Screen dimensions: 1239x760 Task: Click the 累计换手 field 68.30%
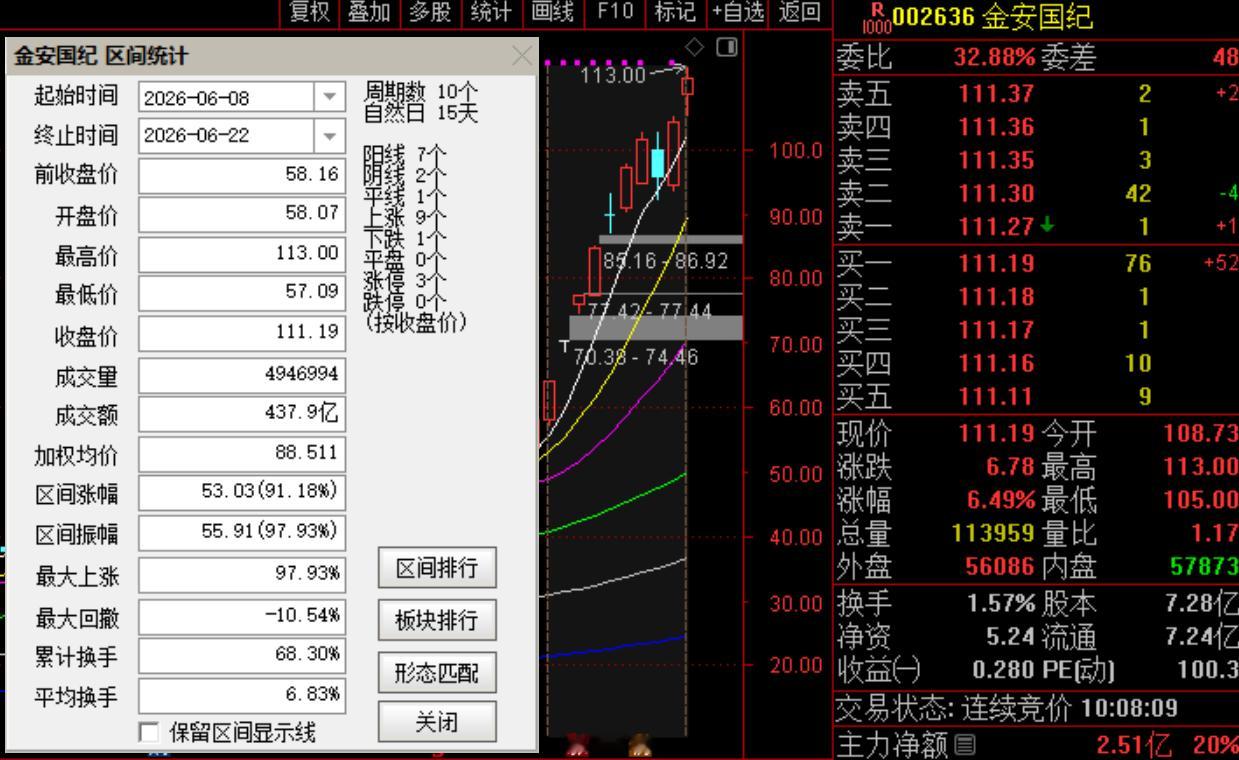(x=241, y=656)
